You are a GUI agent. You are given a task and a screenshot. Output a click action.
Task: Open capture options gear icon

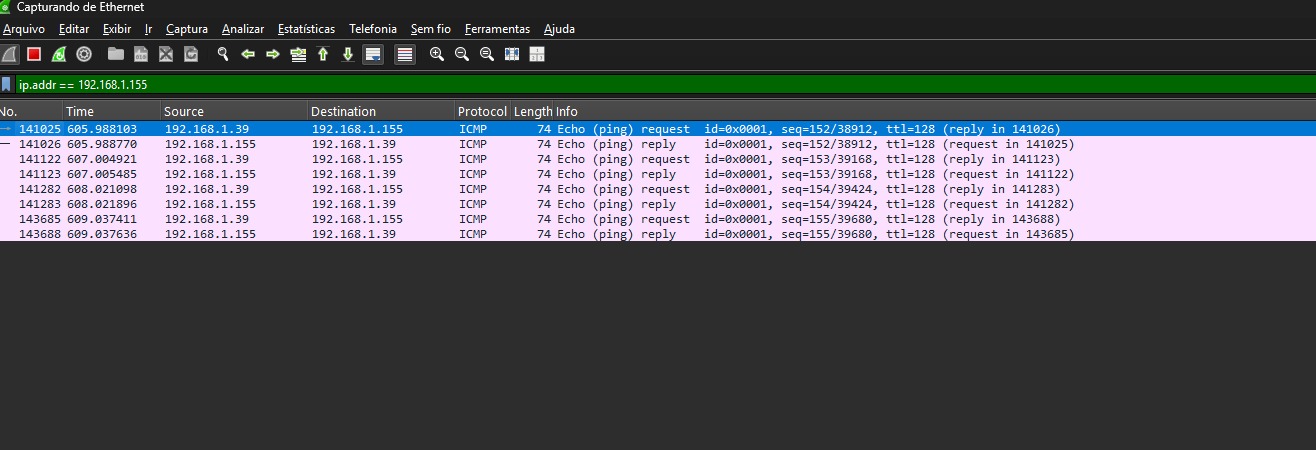84,54
